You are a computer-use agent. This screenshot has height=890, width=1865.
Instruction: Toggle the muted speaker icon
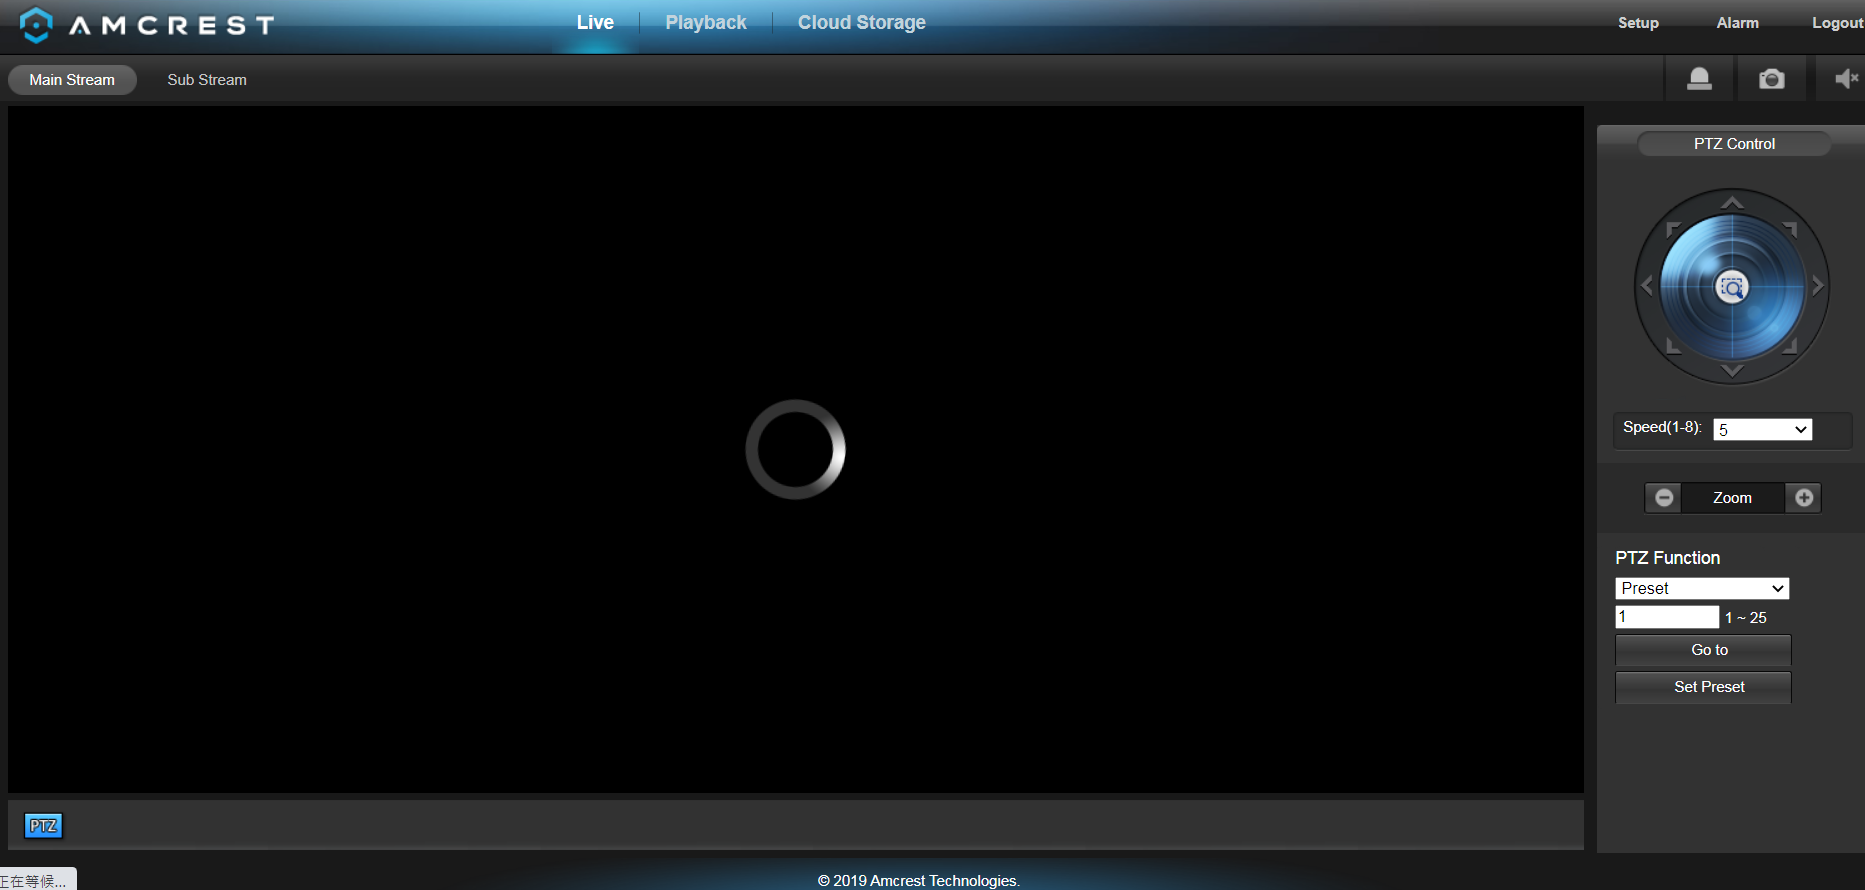pyautogui.click(x=1846, y=79)
